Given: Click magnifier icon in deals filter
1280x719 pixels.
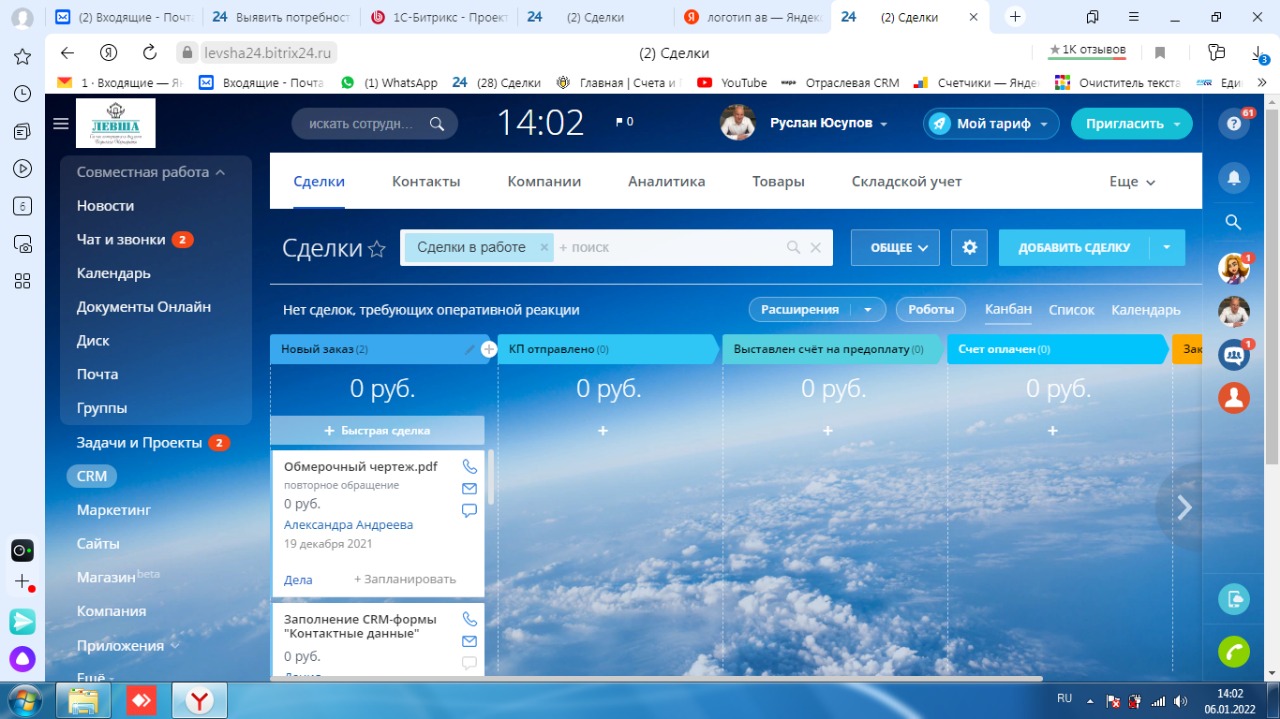Looking at the screenshot, I should [793, 247].
